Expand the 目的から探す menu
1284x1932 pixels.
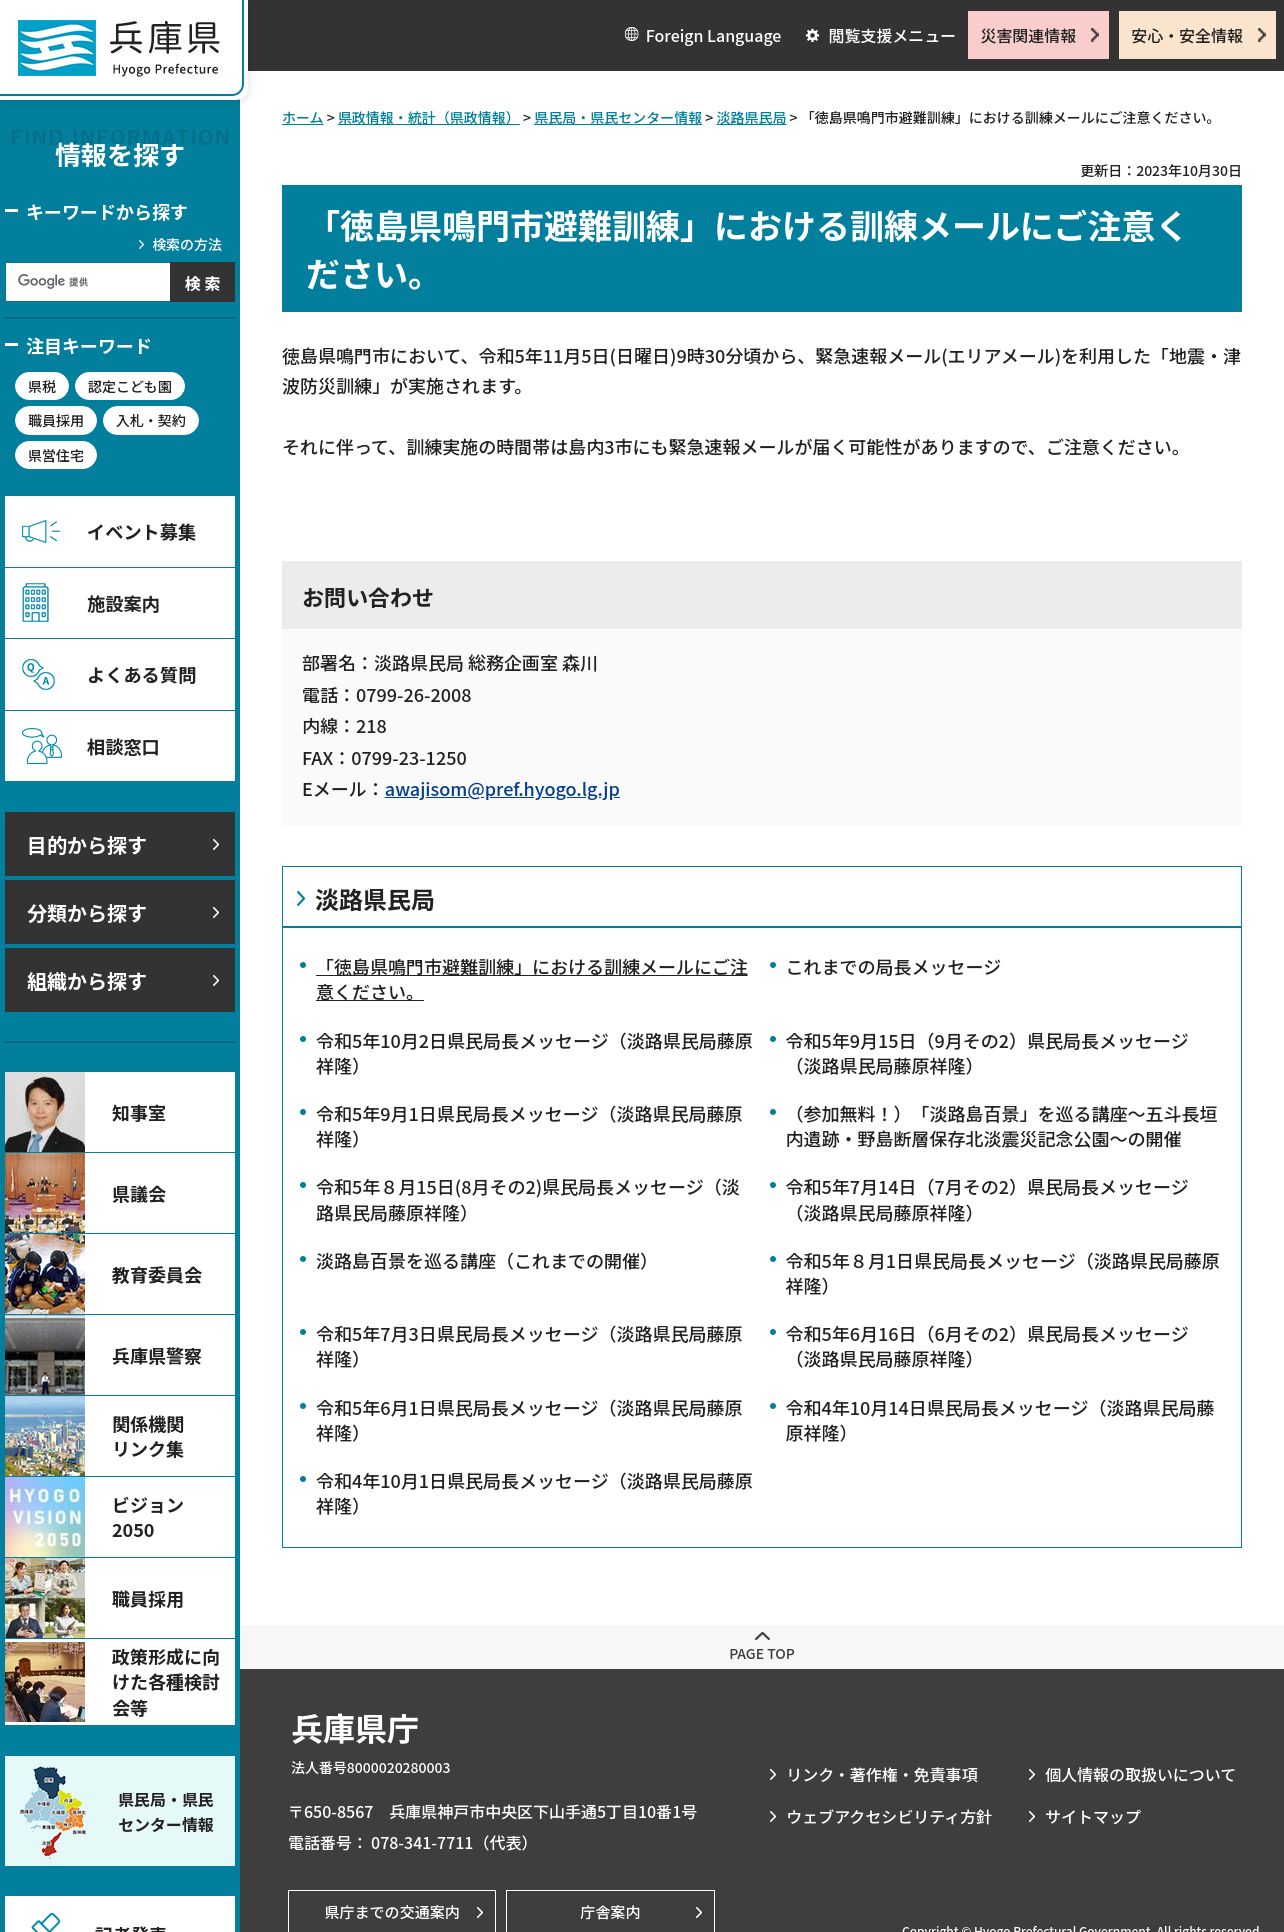pyautogui.click(x=120, y=845)
